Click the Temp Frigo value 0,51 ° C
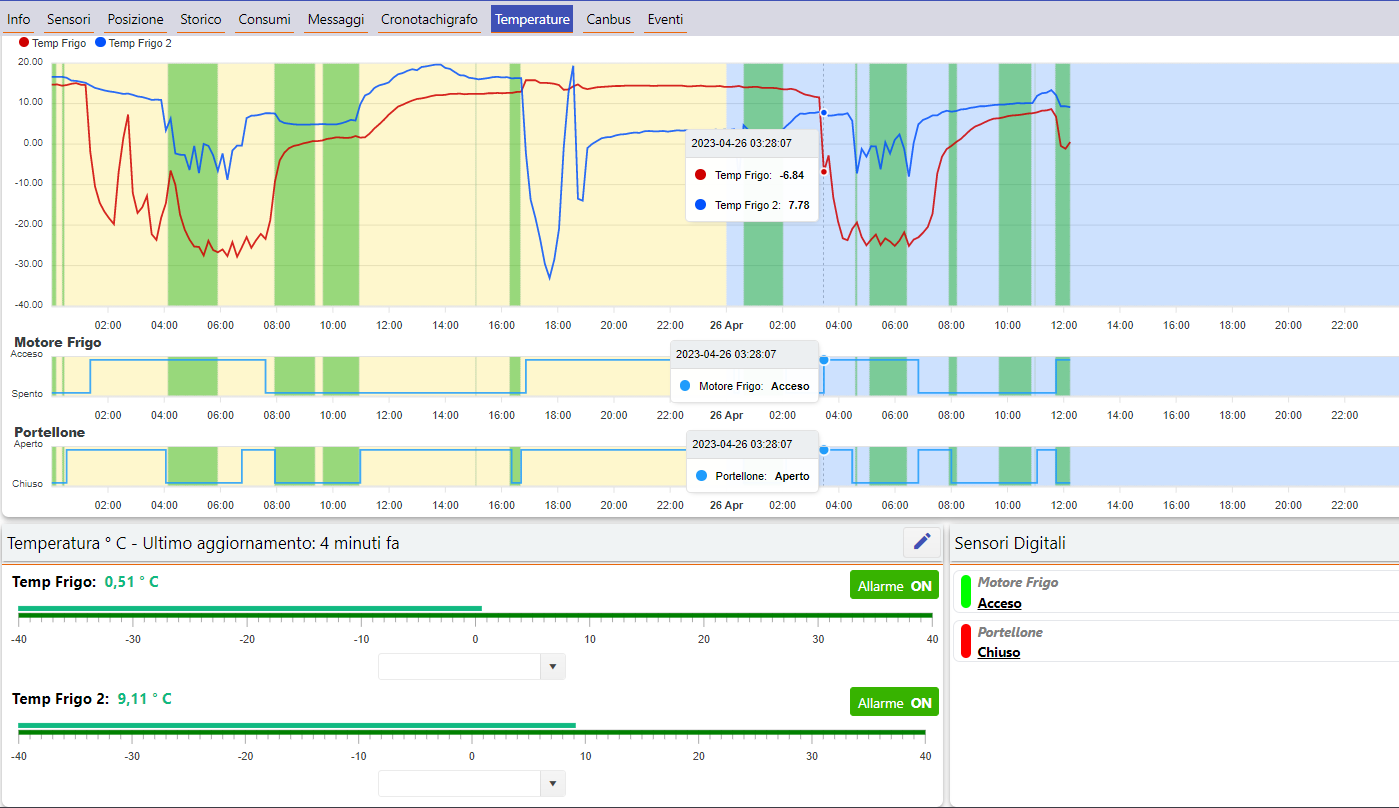The width and height of the screenshot is (1399, 808). click(131, 581)
